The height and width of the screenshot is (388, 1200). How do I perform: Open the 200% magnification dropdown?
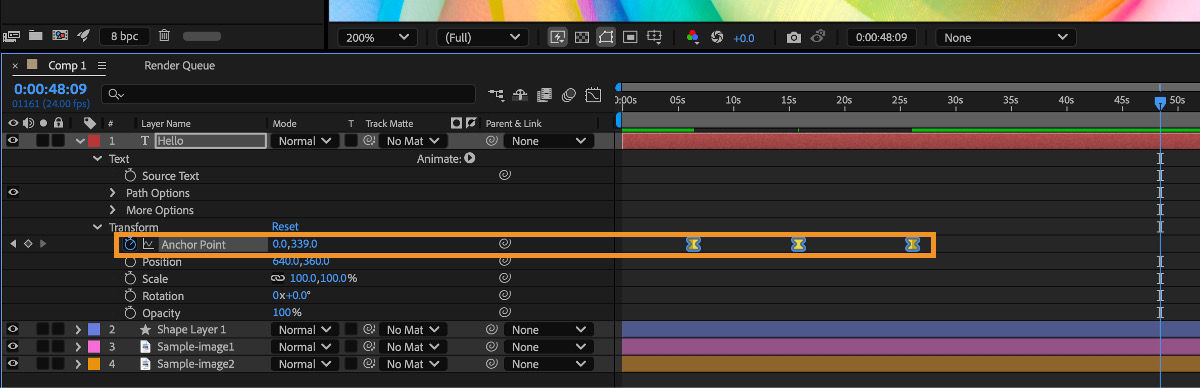[377, 37]
